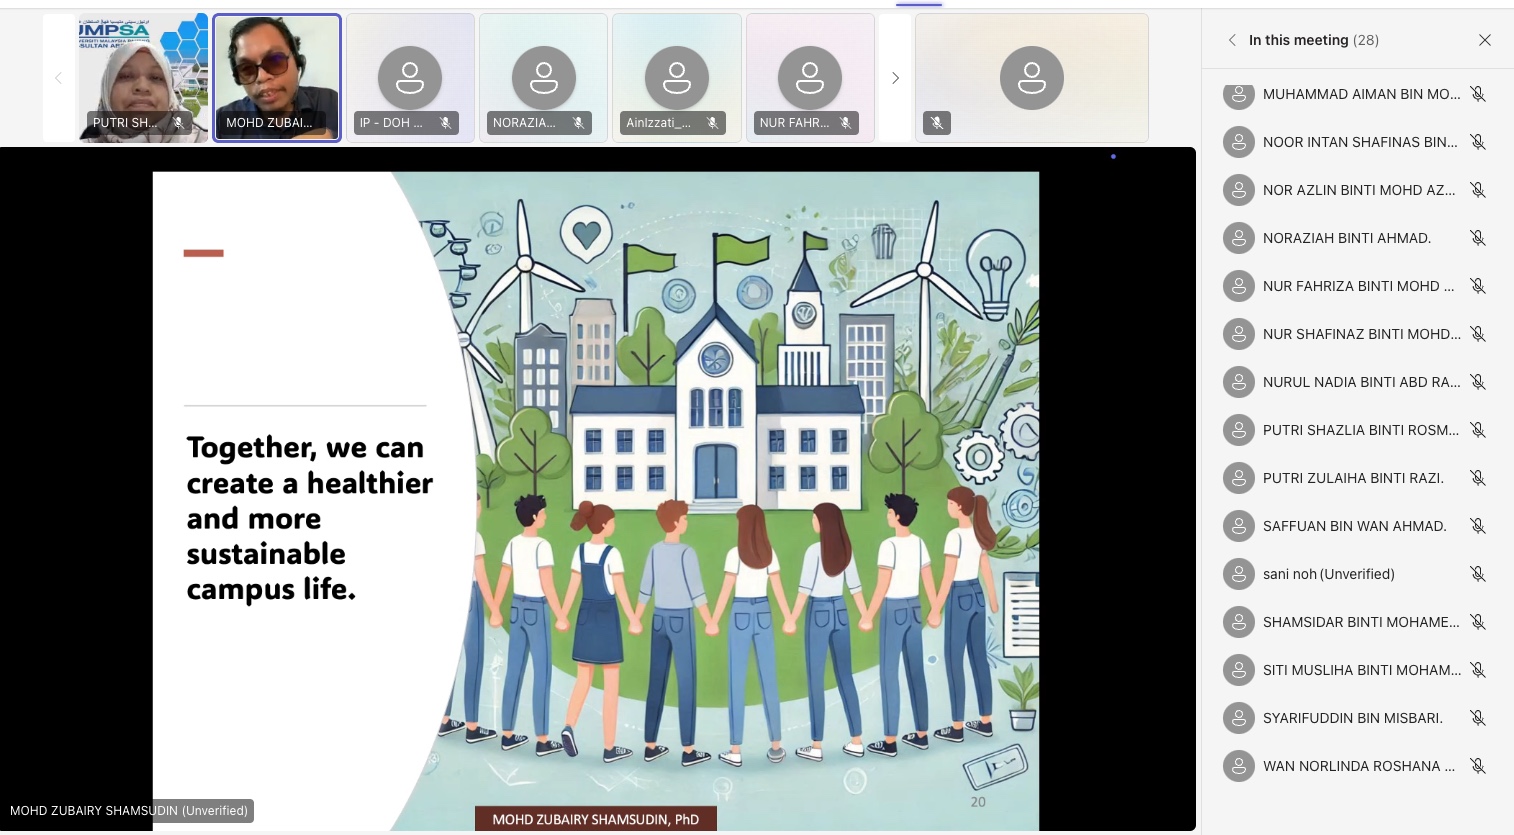Viewport: 1514px width, 835px height.
Task: Select participant name SHAMSIDAR BINTI MOHAME...
Action: coord(1361,622)
